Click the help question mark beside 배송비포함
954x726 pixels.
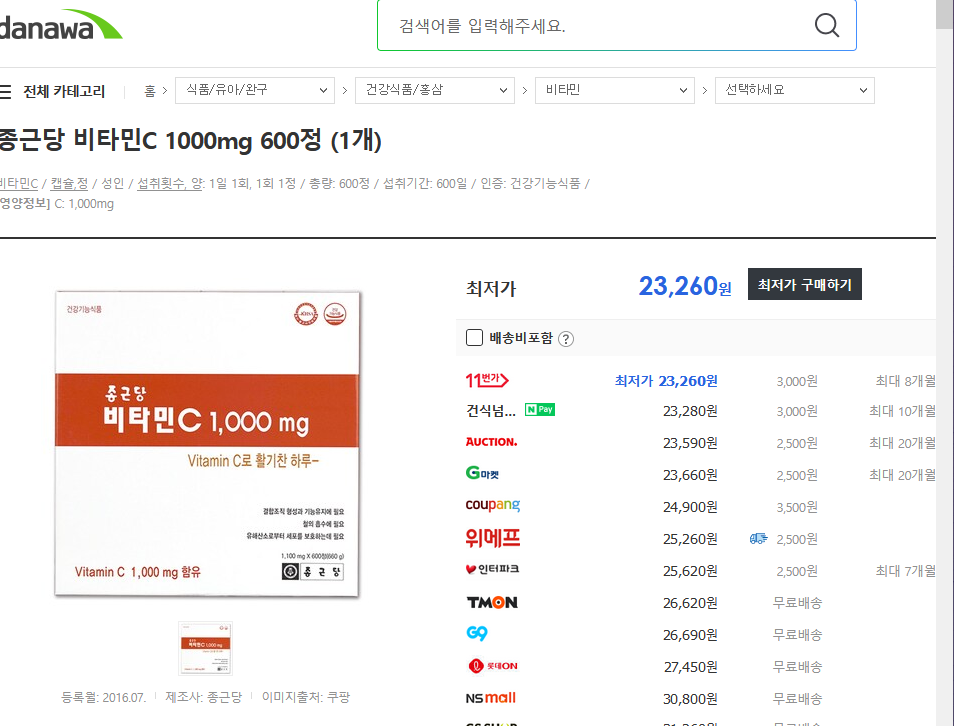point(566,339)
